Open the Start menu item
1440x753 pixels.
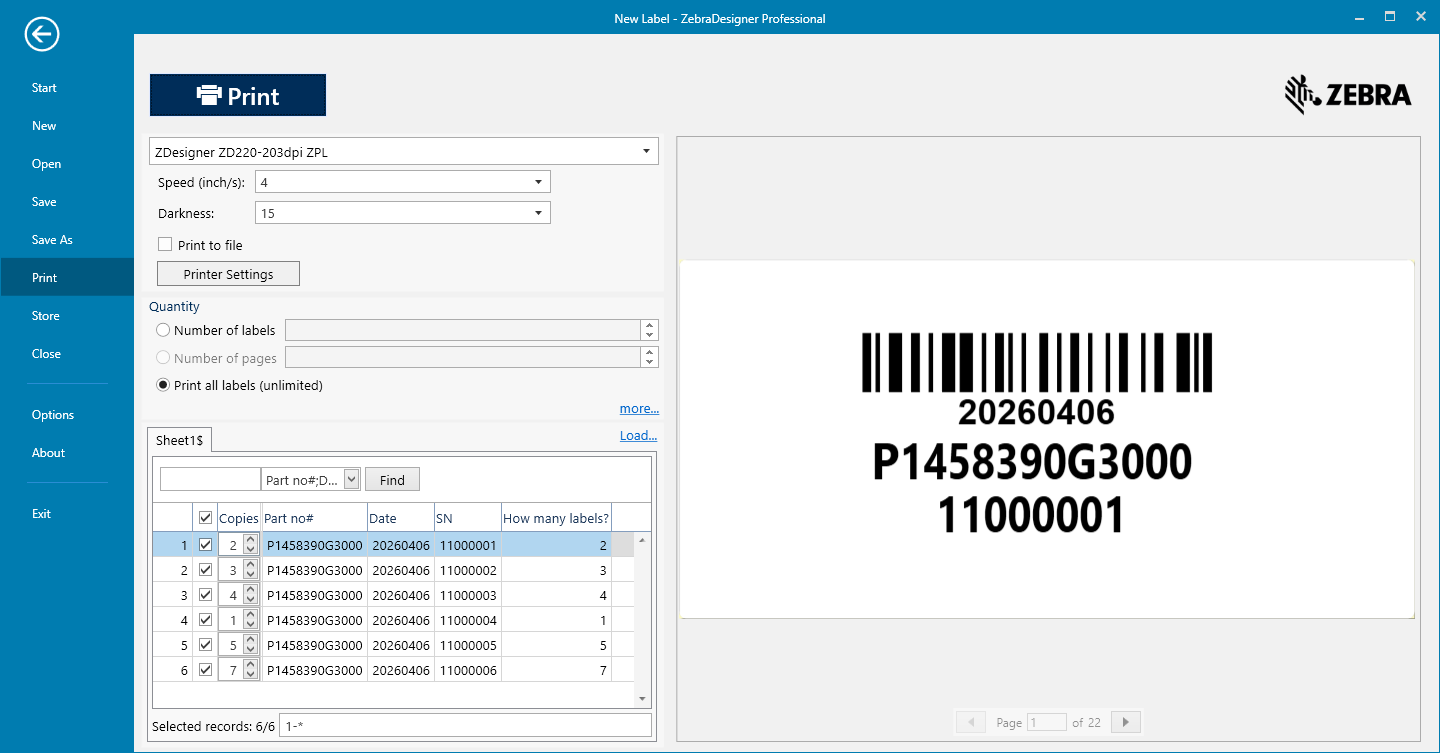[x=44, y=88]
